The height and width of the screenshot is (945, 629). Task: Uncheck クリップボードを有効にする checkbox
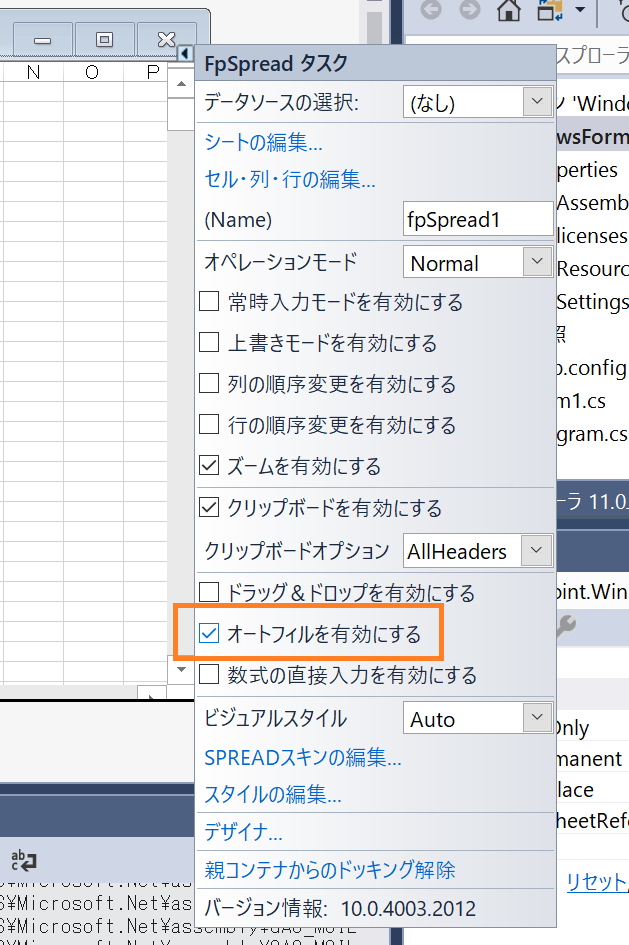[209, 507]
